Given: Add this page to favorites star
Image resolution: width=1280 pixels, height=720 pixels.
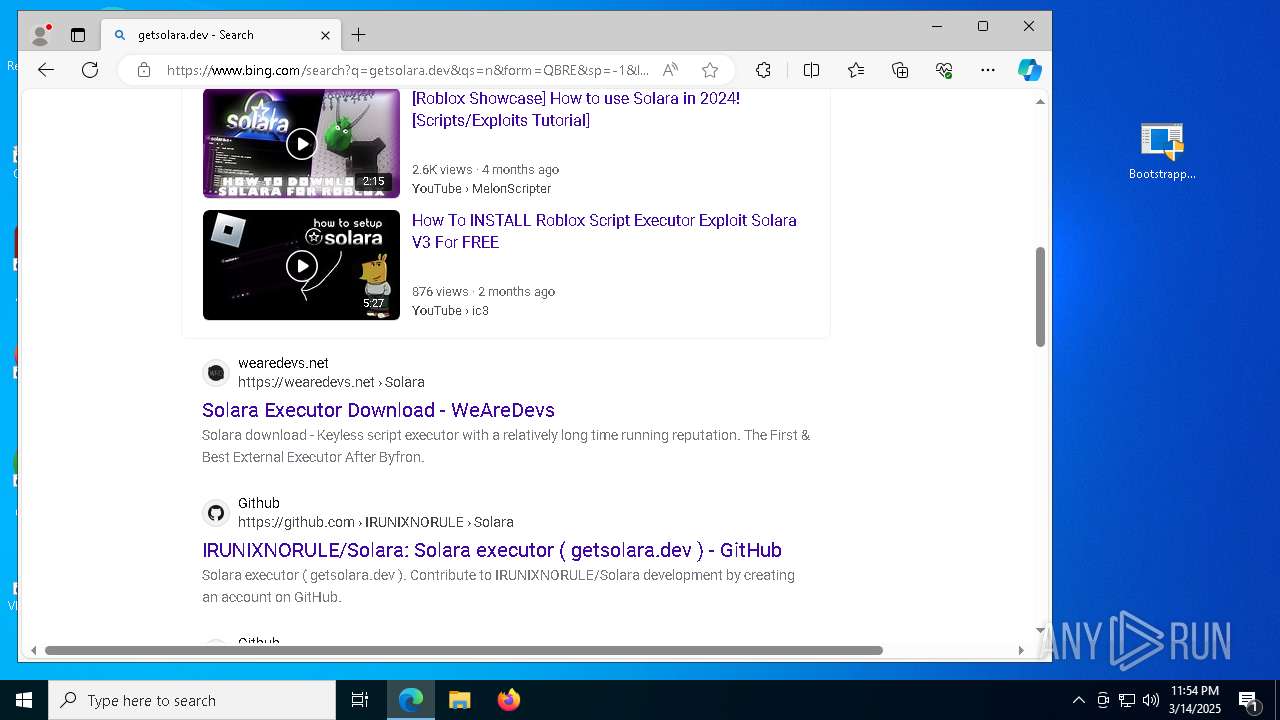Looking at the screenshot, I should pyautogui.click(x=710, y=70).
